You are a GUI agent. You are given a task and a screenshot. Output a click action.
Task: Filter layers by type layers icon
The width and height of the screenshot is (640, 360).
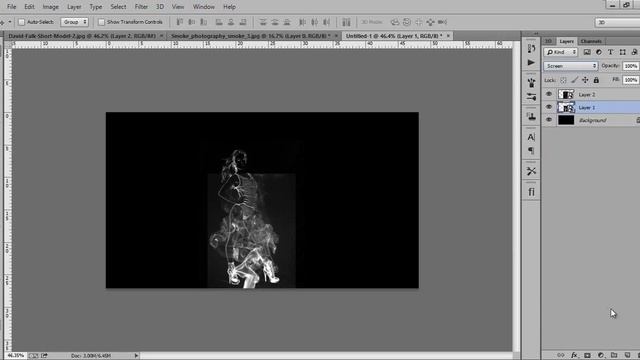611,52
